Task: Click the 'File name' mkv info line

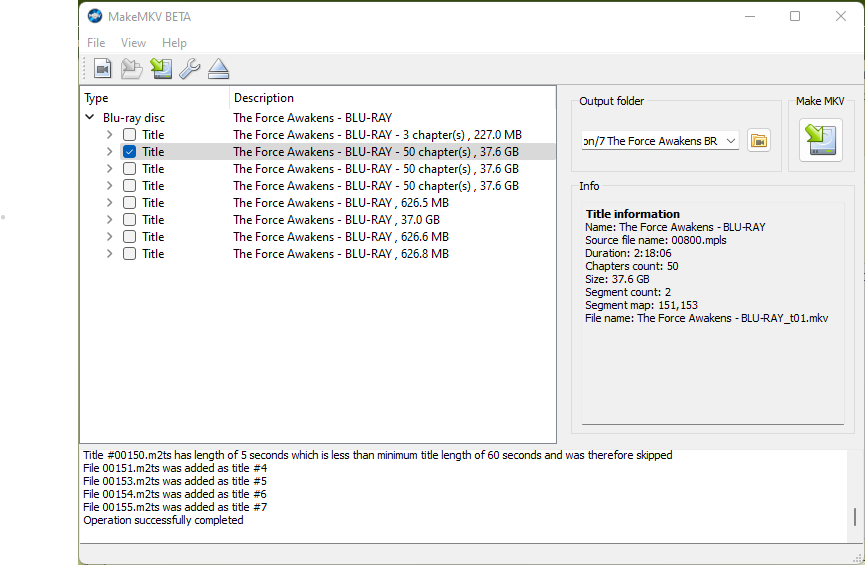Action: click(706, 318)
